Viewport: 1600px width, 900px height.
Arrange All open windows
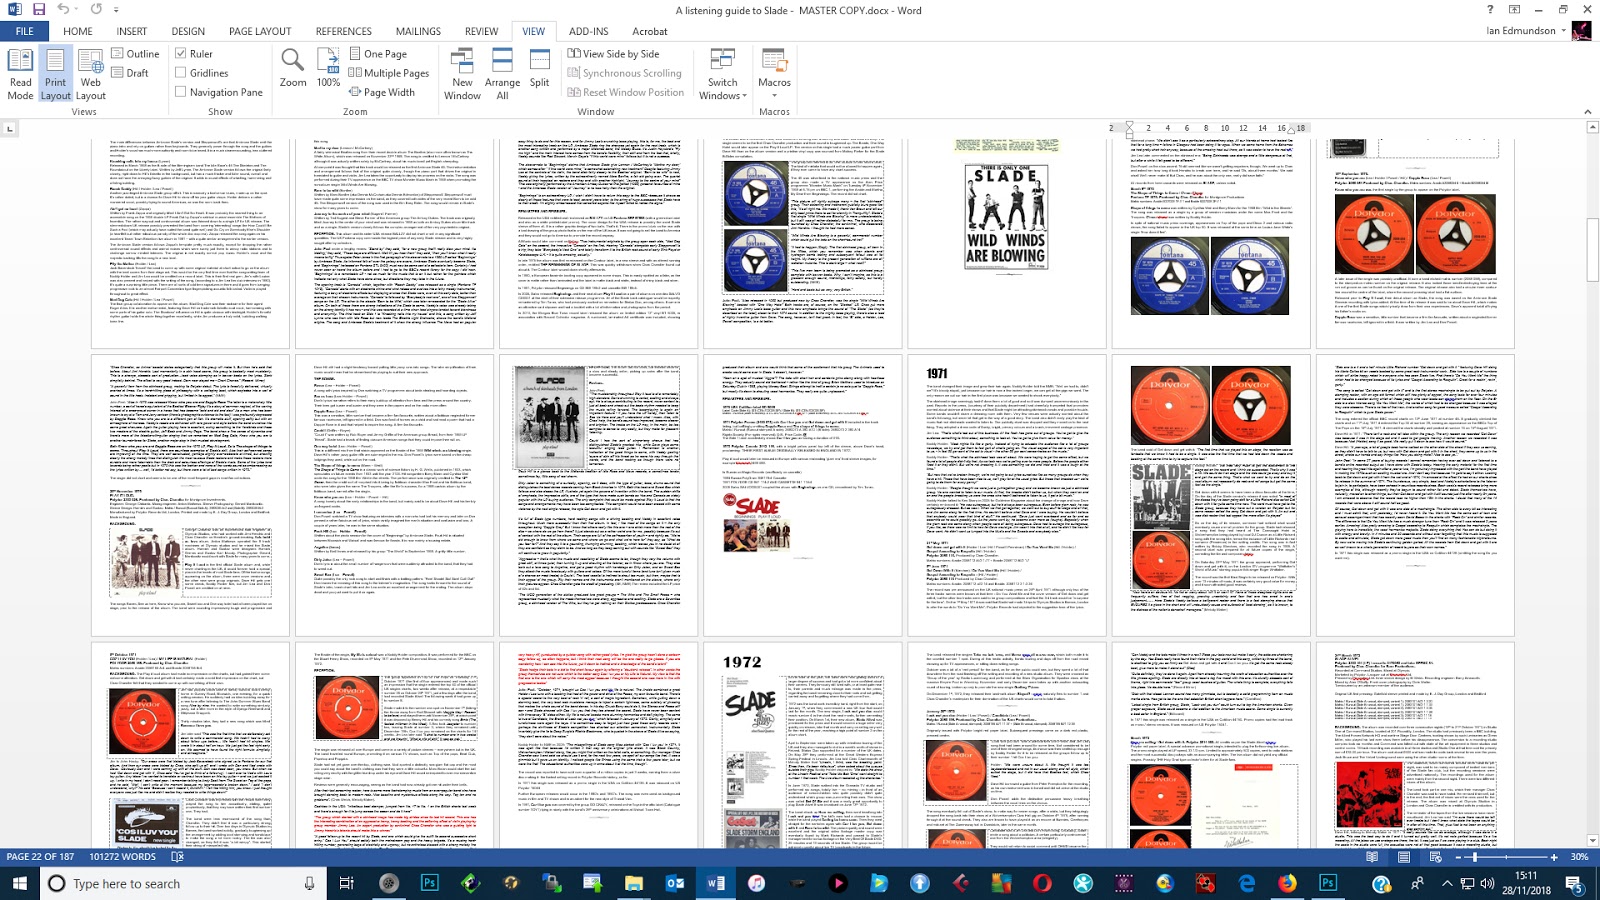502,74
